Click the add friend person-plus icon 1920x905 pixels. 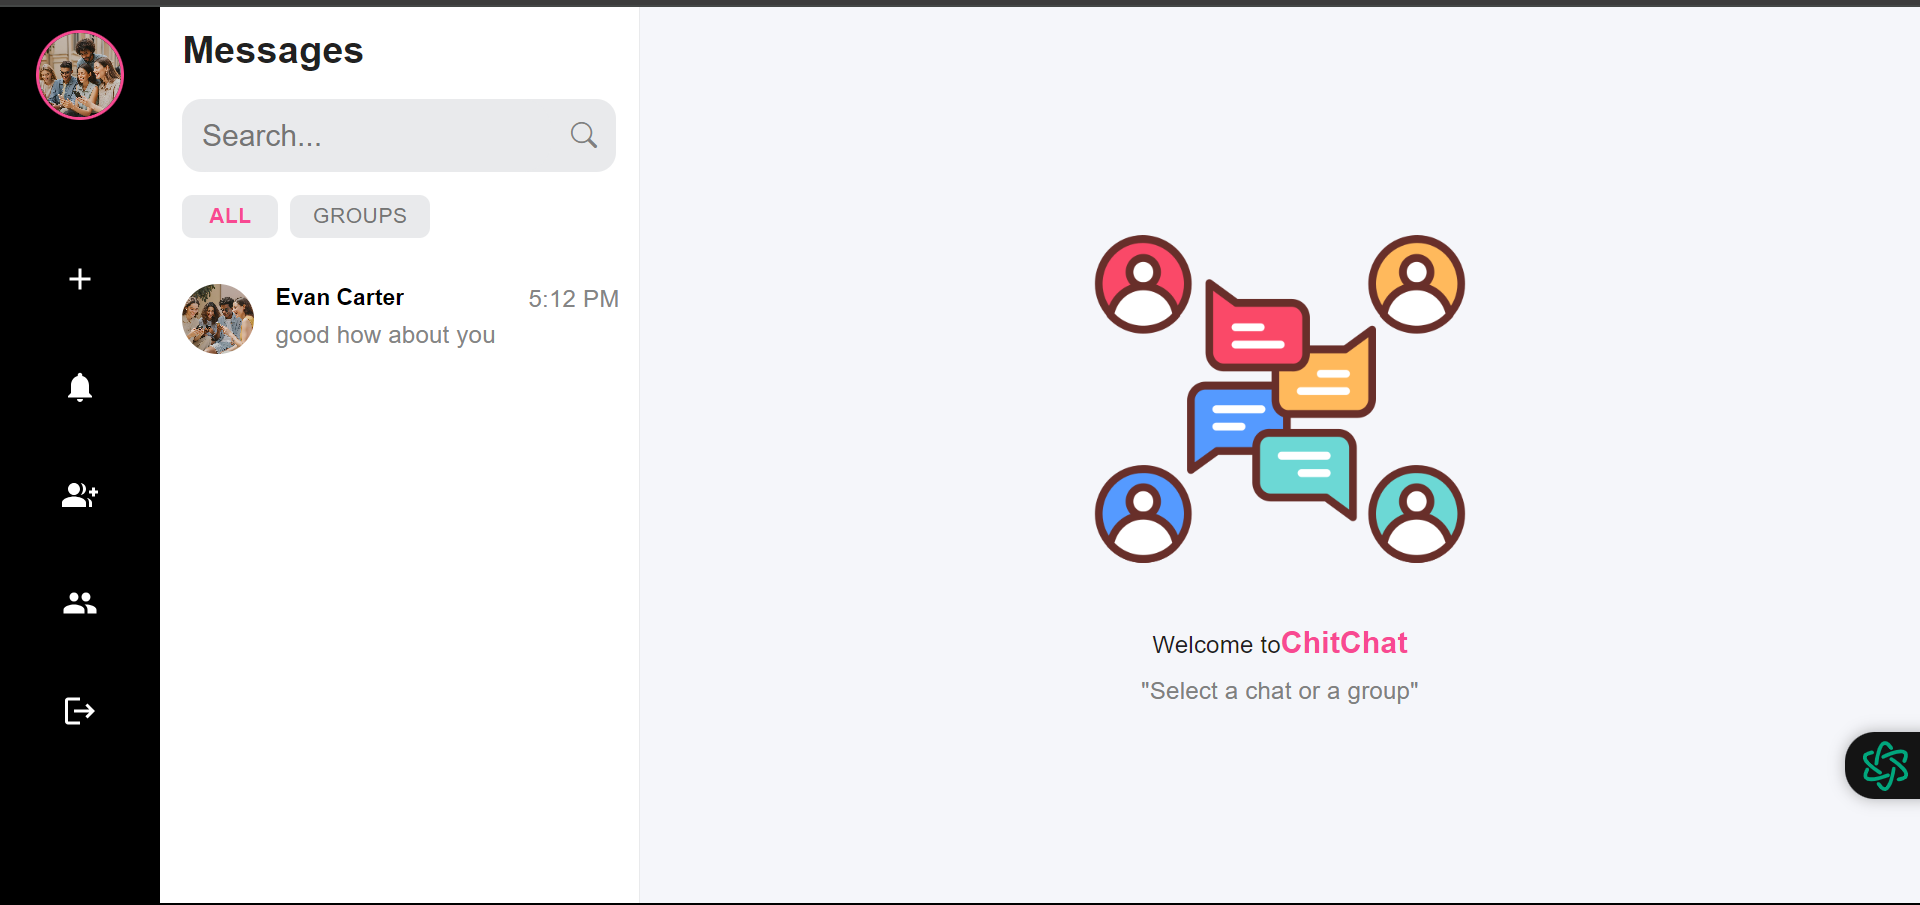(x=80, y=495)
